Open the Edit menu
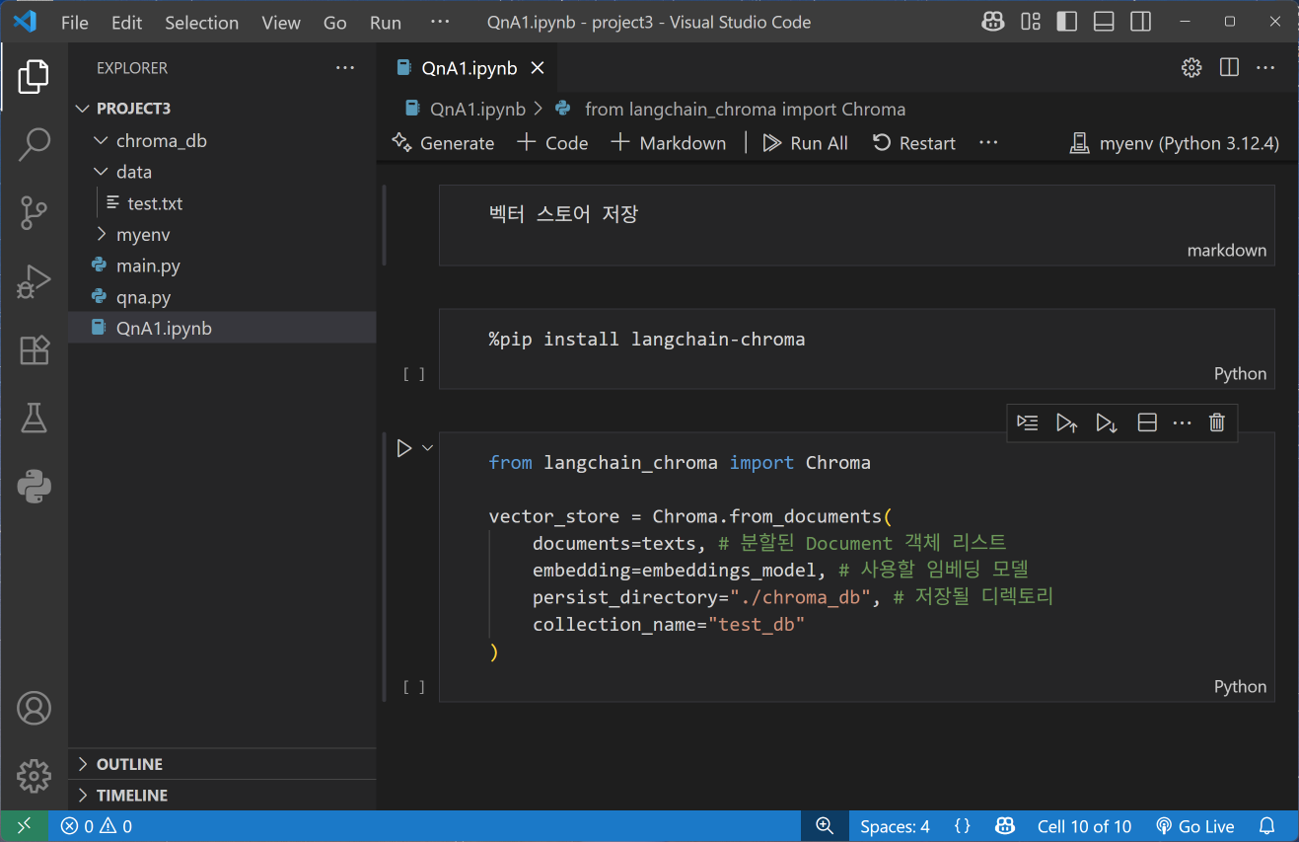Image resolution: width=1299 pixels, height=842 pixels. pyautogui.click(x=127, y=22)
